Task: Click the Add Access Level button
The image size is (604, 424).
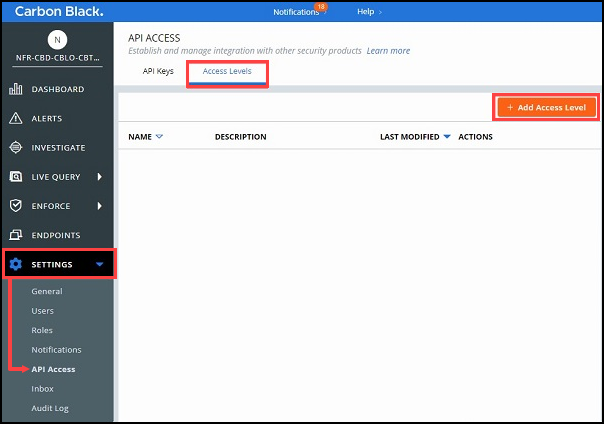Action: [x=547, y=107]
